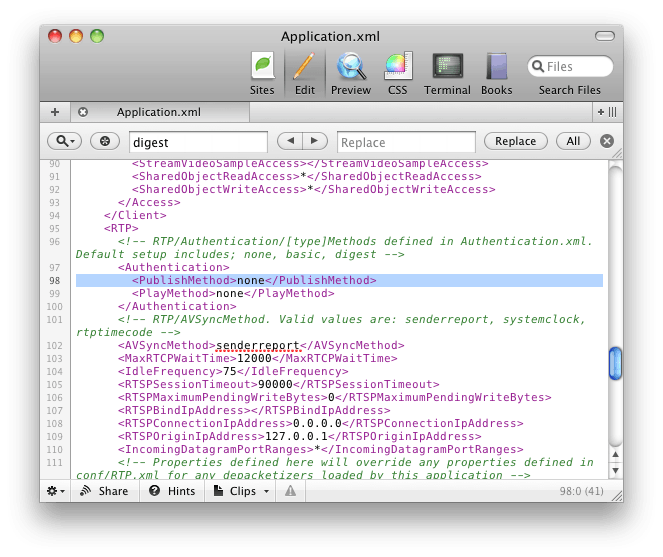Open the find options magnifier dropdown

pos(65,141)
